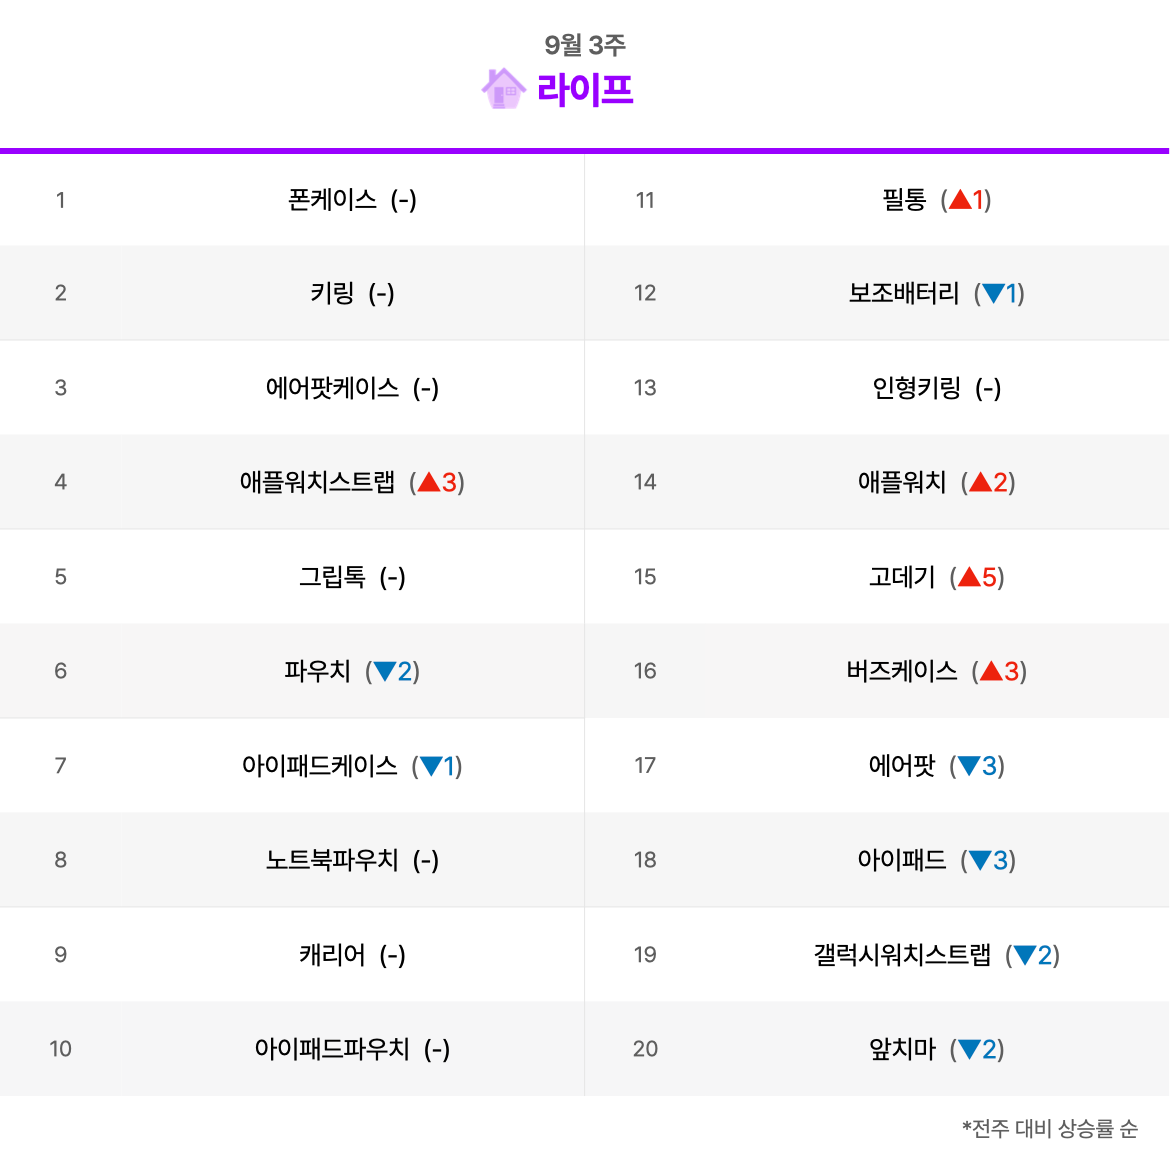Image resolution: width=1170 pixels, height=1170 pixels.
Task: Open the 그립톡 ranking entry
Action: coord(333,577)
